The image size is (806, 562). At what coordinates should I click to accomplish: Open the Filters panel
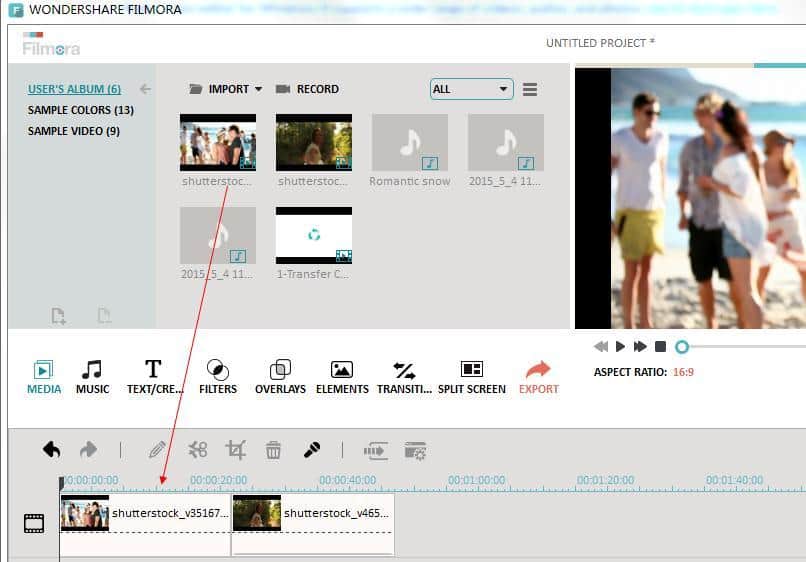click(217, 377)
